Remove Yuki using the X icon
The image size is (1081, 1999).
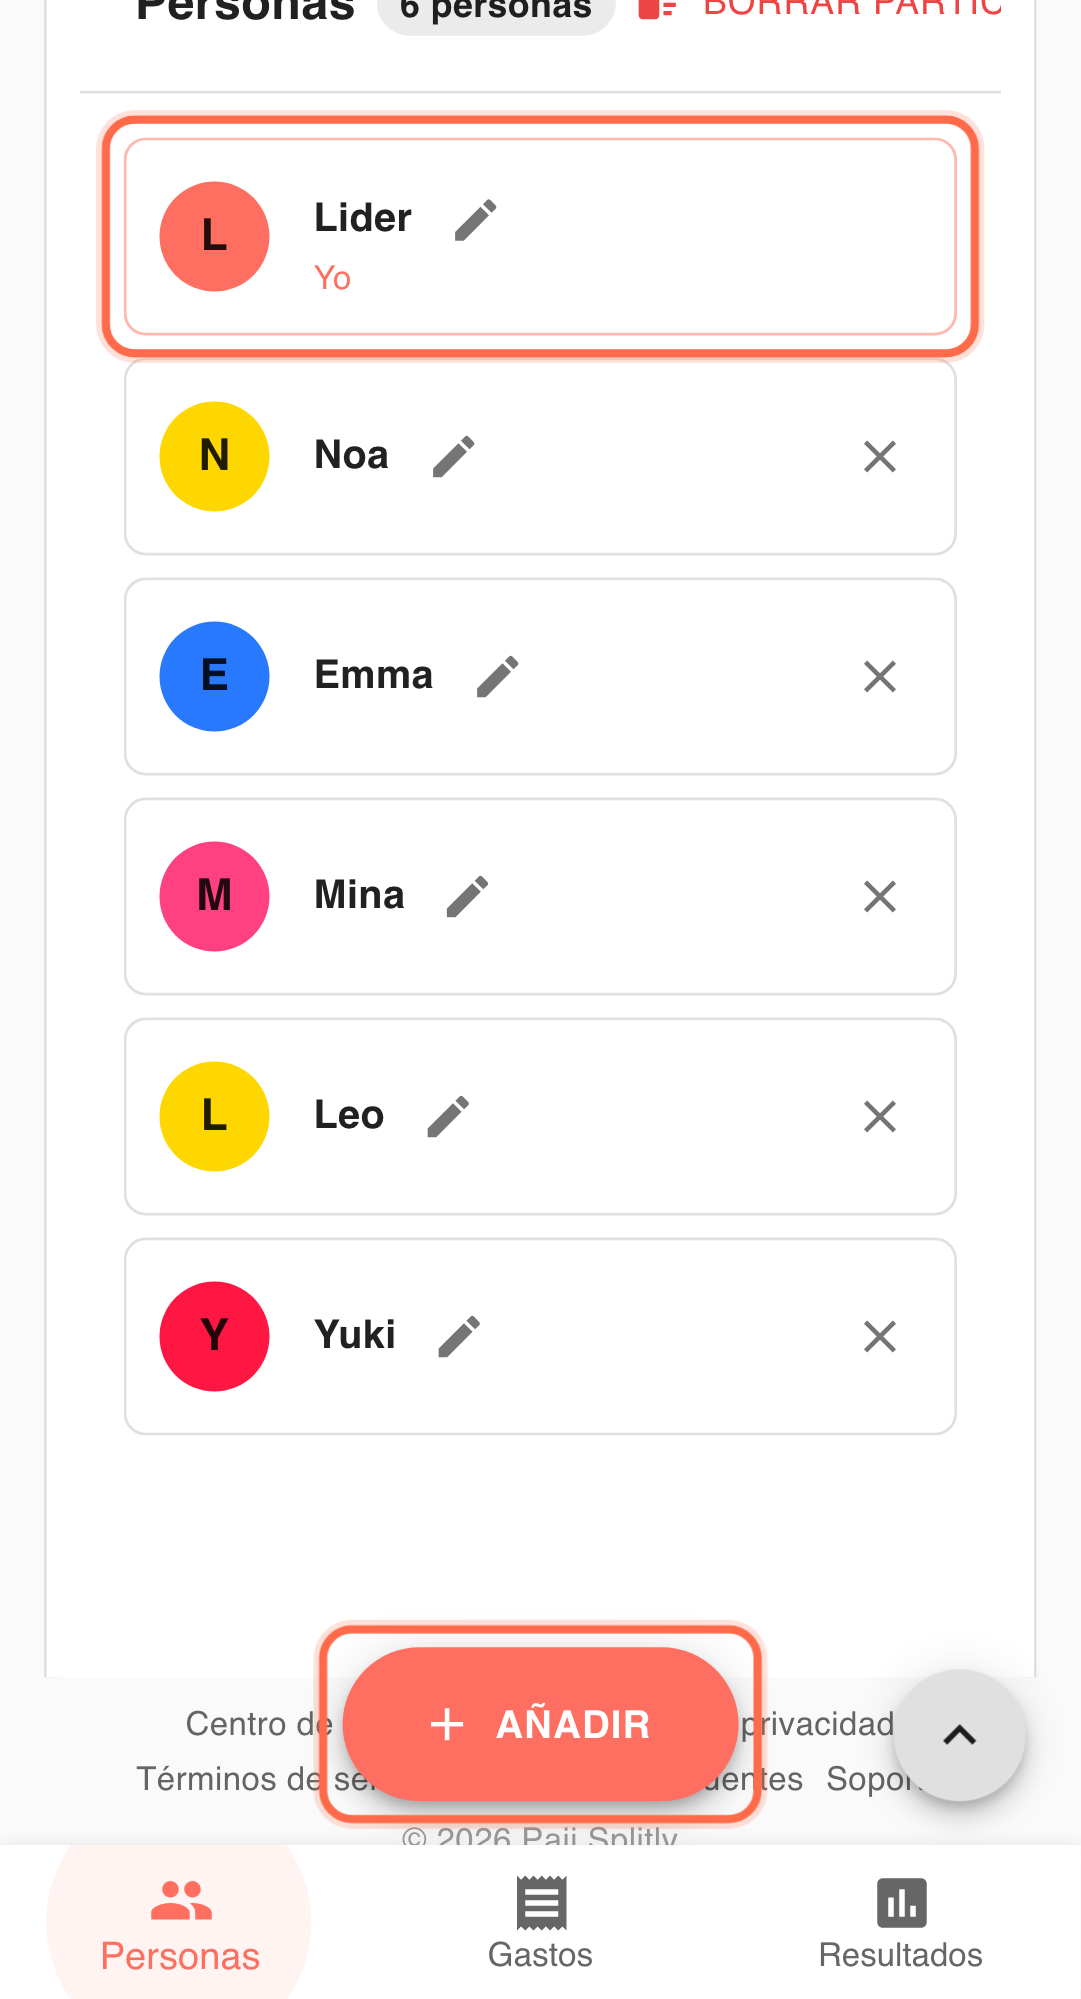[x=880, y=1337]
